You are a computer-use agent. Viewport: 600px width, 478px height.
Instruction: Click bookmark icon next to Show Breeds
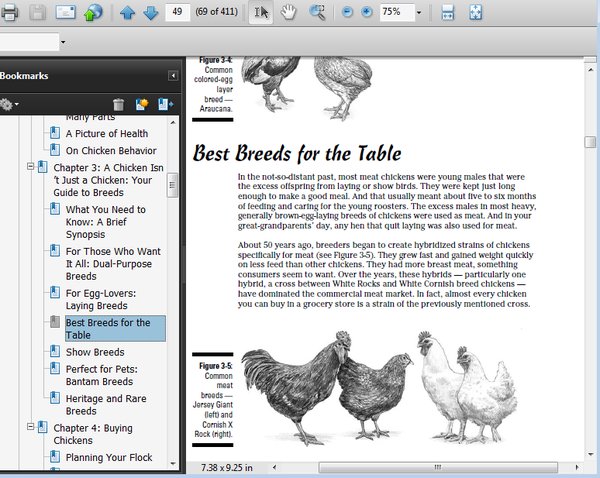click(x=55, y=351)
